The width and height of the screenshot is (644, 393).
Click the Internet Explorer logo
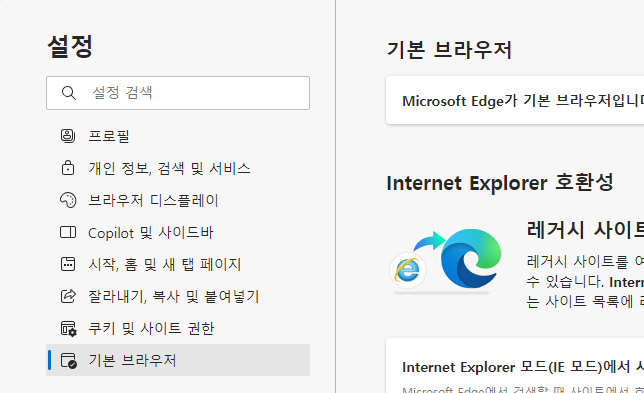[x=407, y=270]
